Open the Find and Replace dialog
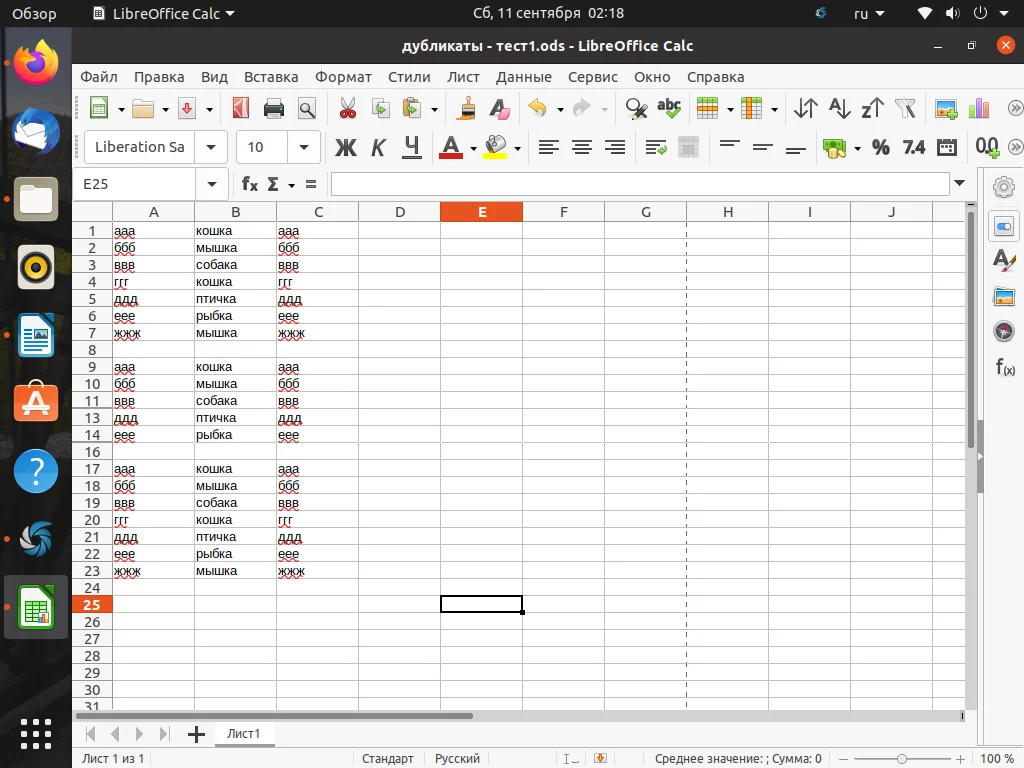Image resolution: width=1024 pixels, height=768 pixels. coord(635,109)
